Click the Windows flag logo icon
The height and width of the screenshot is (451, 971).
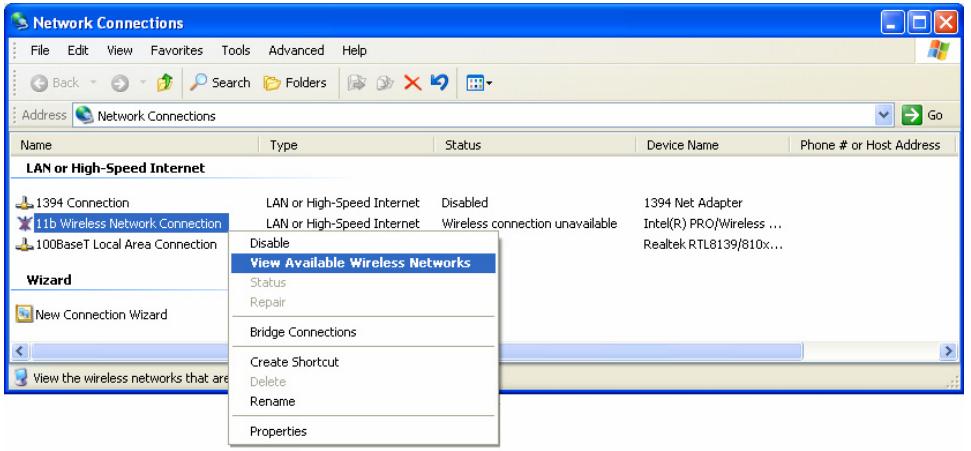pos(938,51)
